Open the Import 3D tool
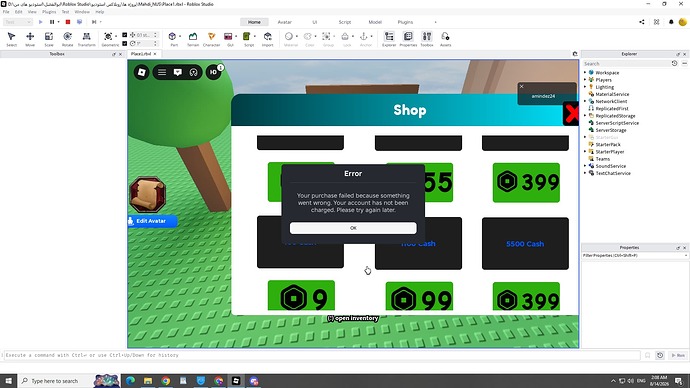Image resolution: width=690 pixels, height=388 pixels. (x=268, y=39)
